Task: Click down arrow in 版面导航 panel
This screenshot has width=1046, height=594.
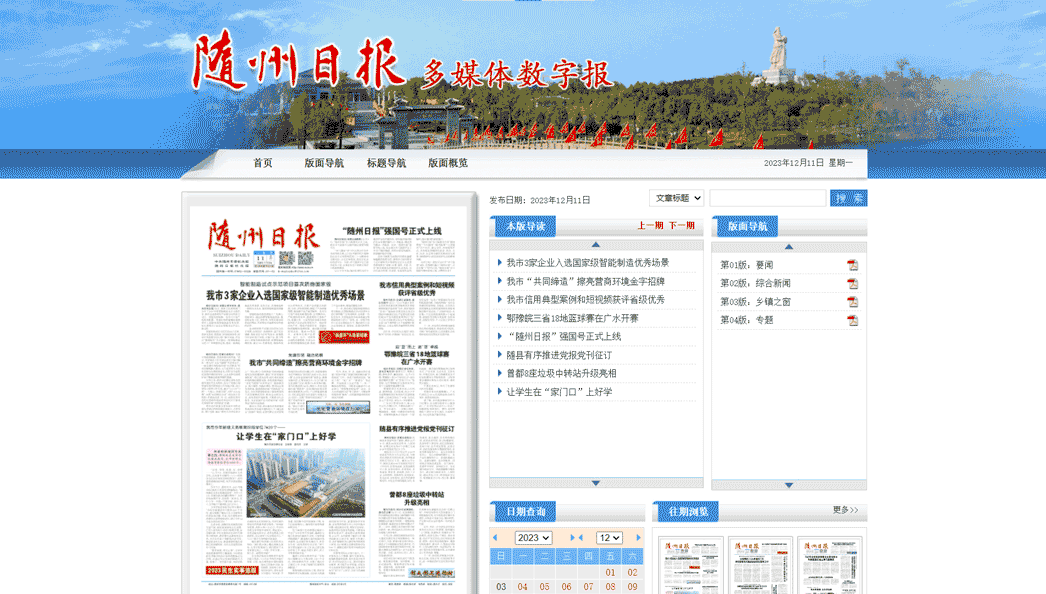Action: 789,485
